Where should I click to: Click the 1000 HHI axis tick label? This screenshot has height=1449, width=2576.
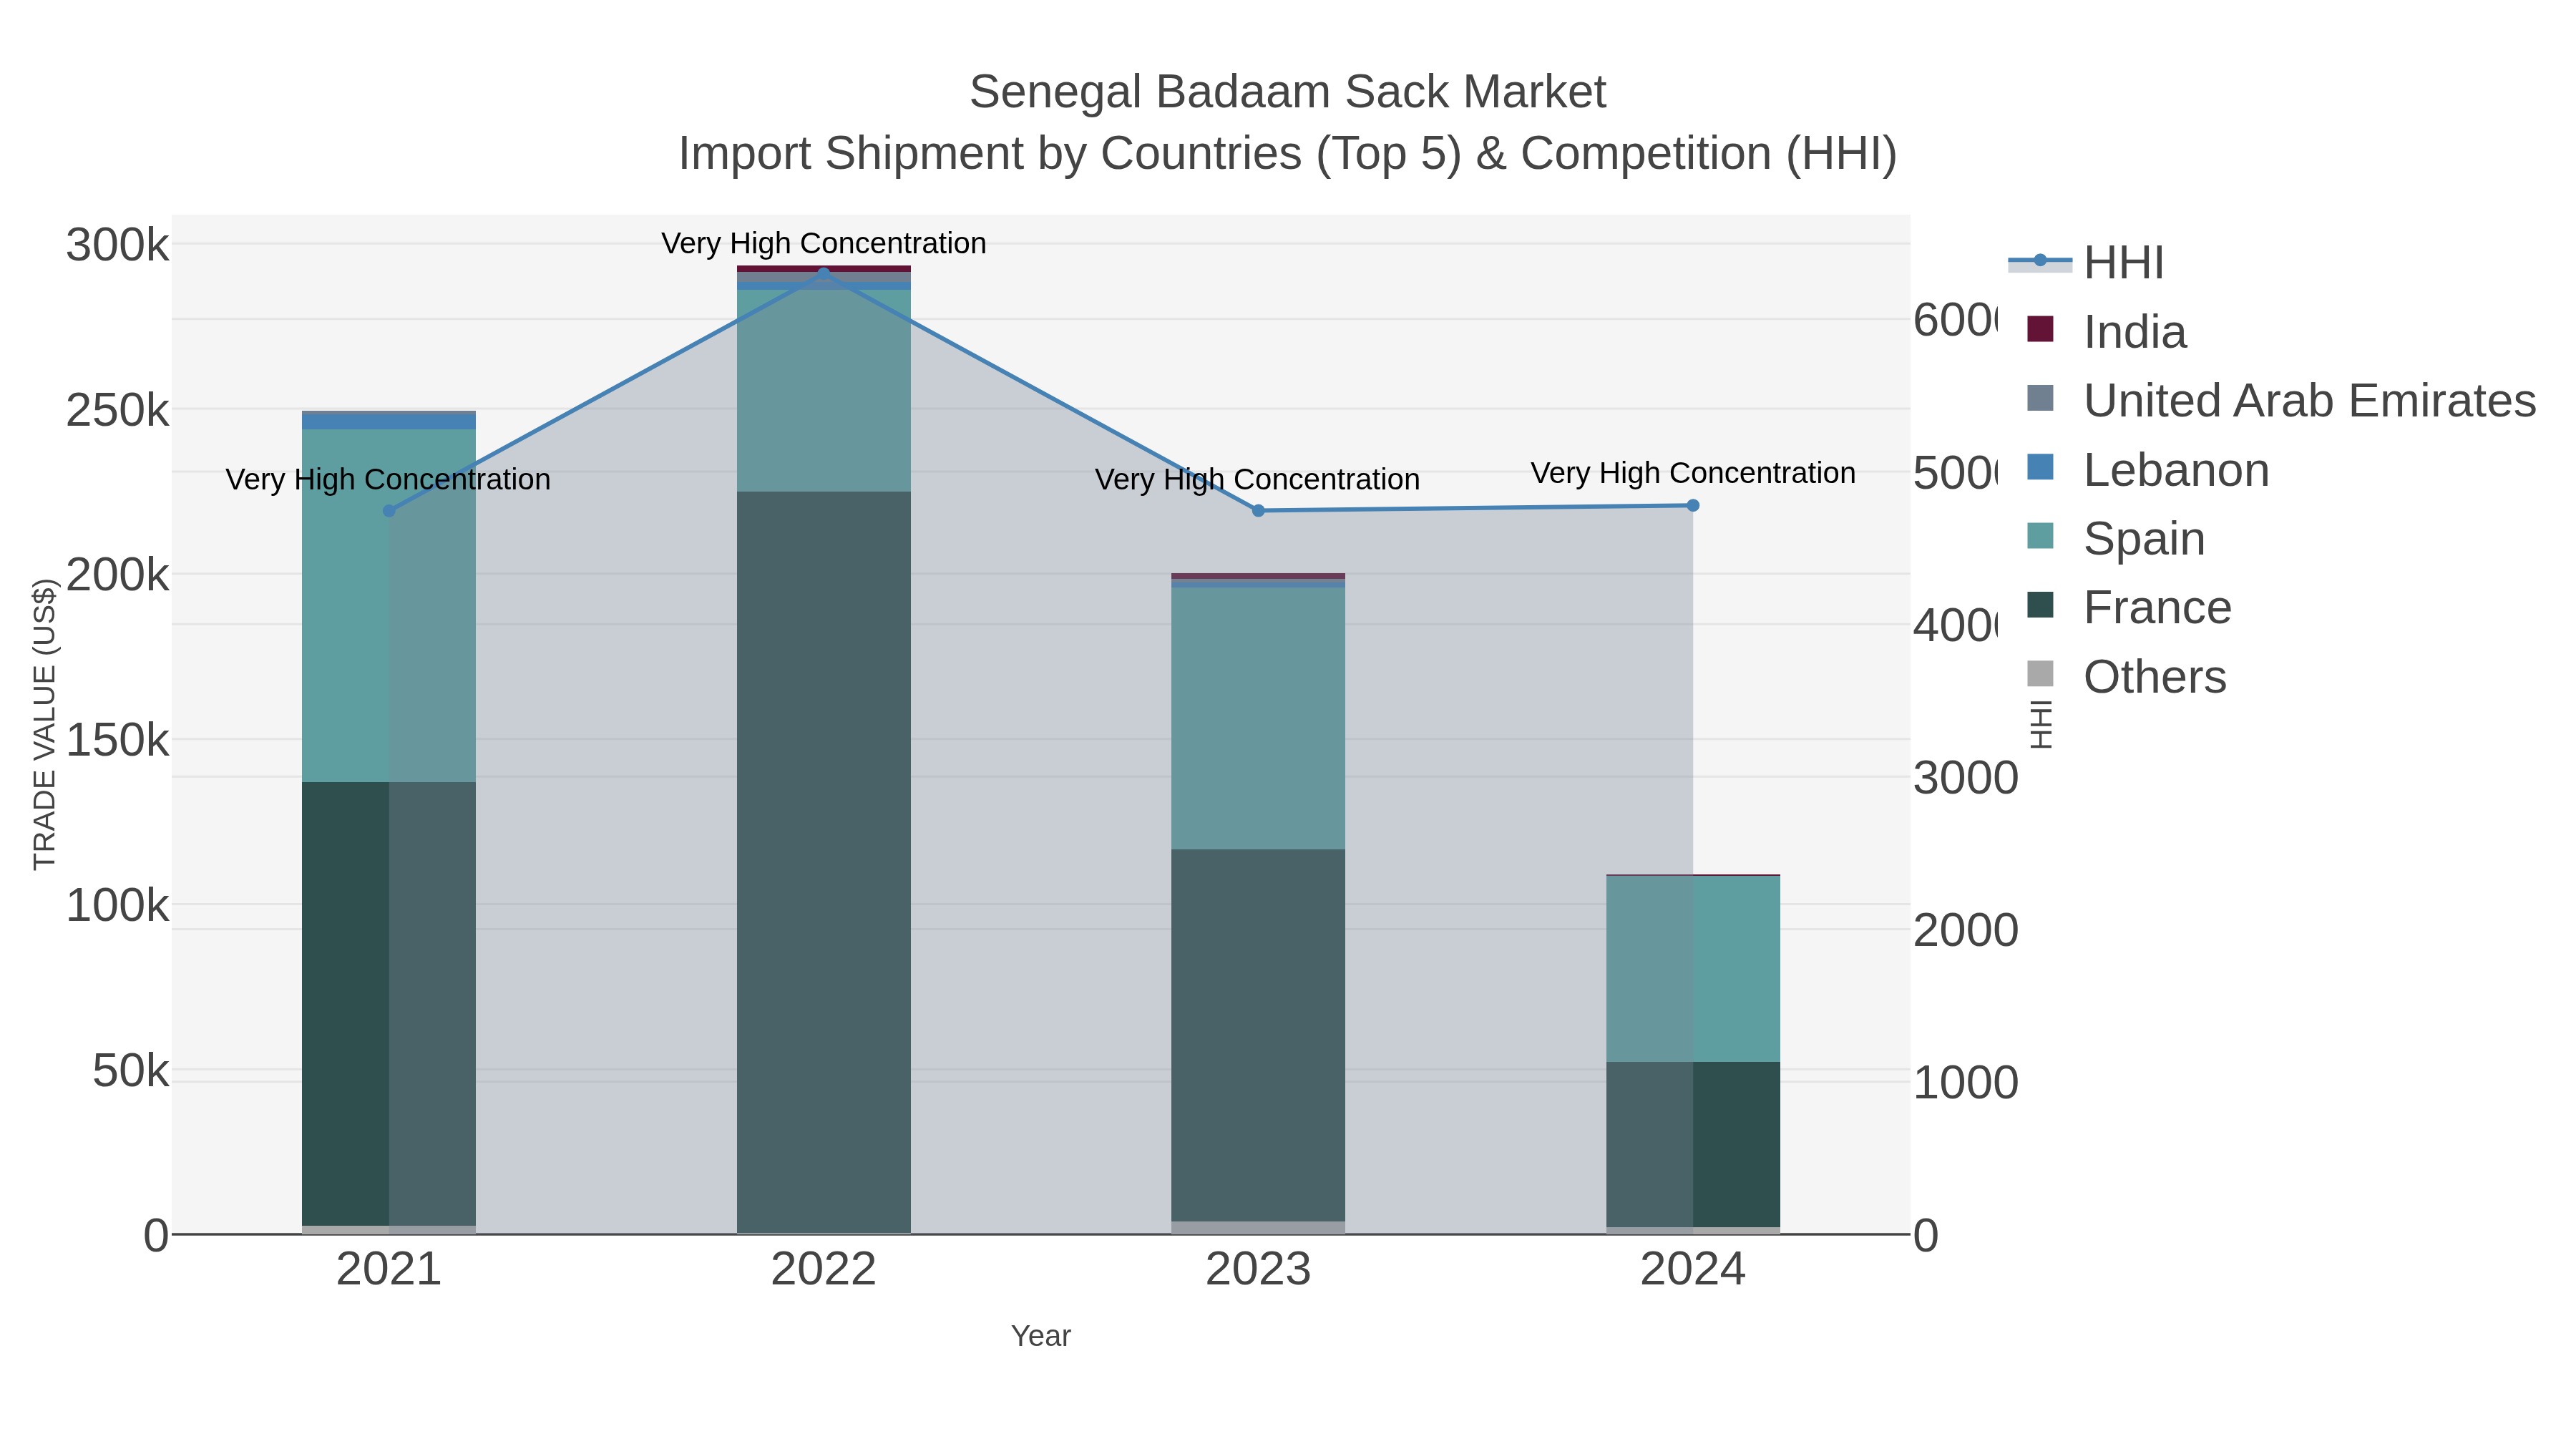click(x=1966, y=1082)
